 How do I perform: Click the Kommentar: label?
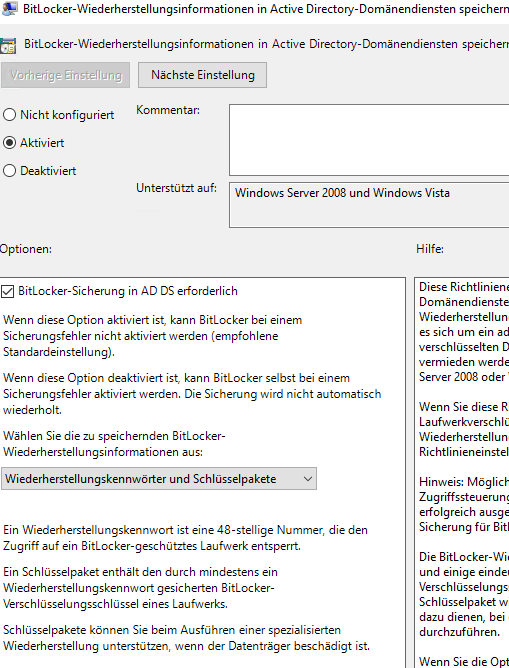click(x=168, y=110)
